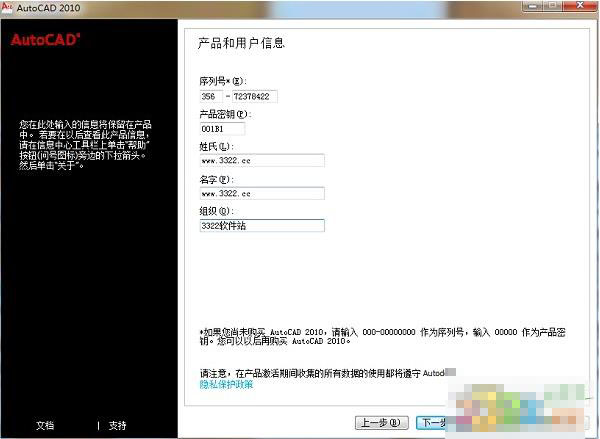Go back with 上一步 button

[382, 423]
